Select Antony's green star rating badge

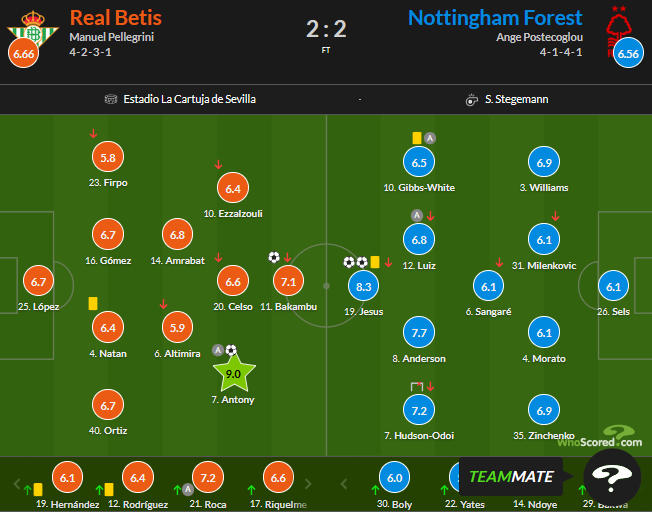(x=235, y=374)
